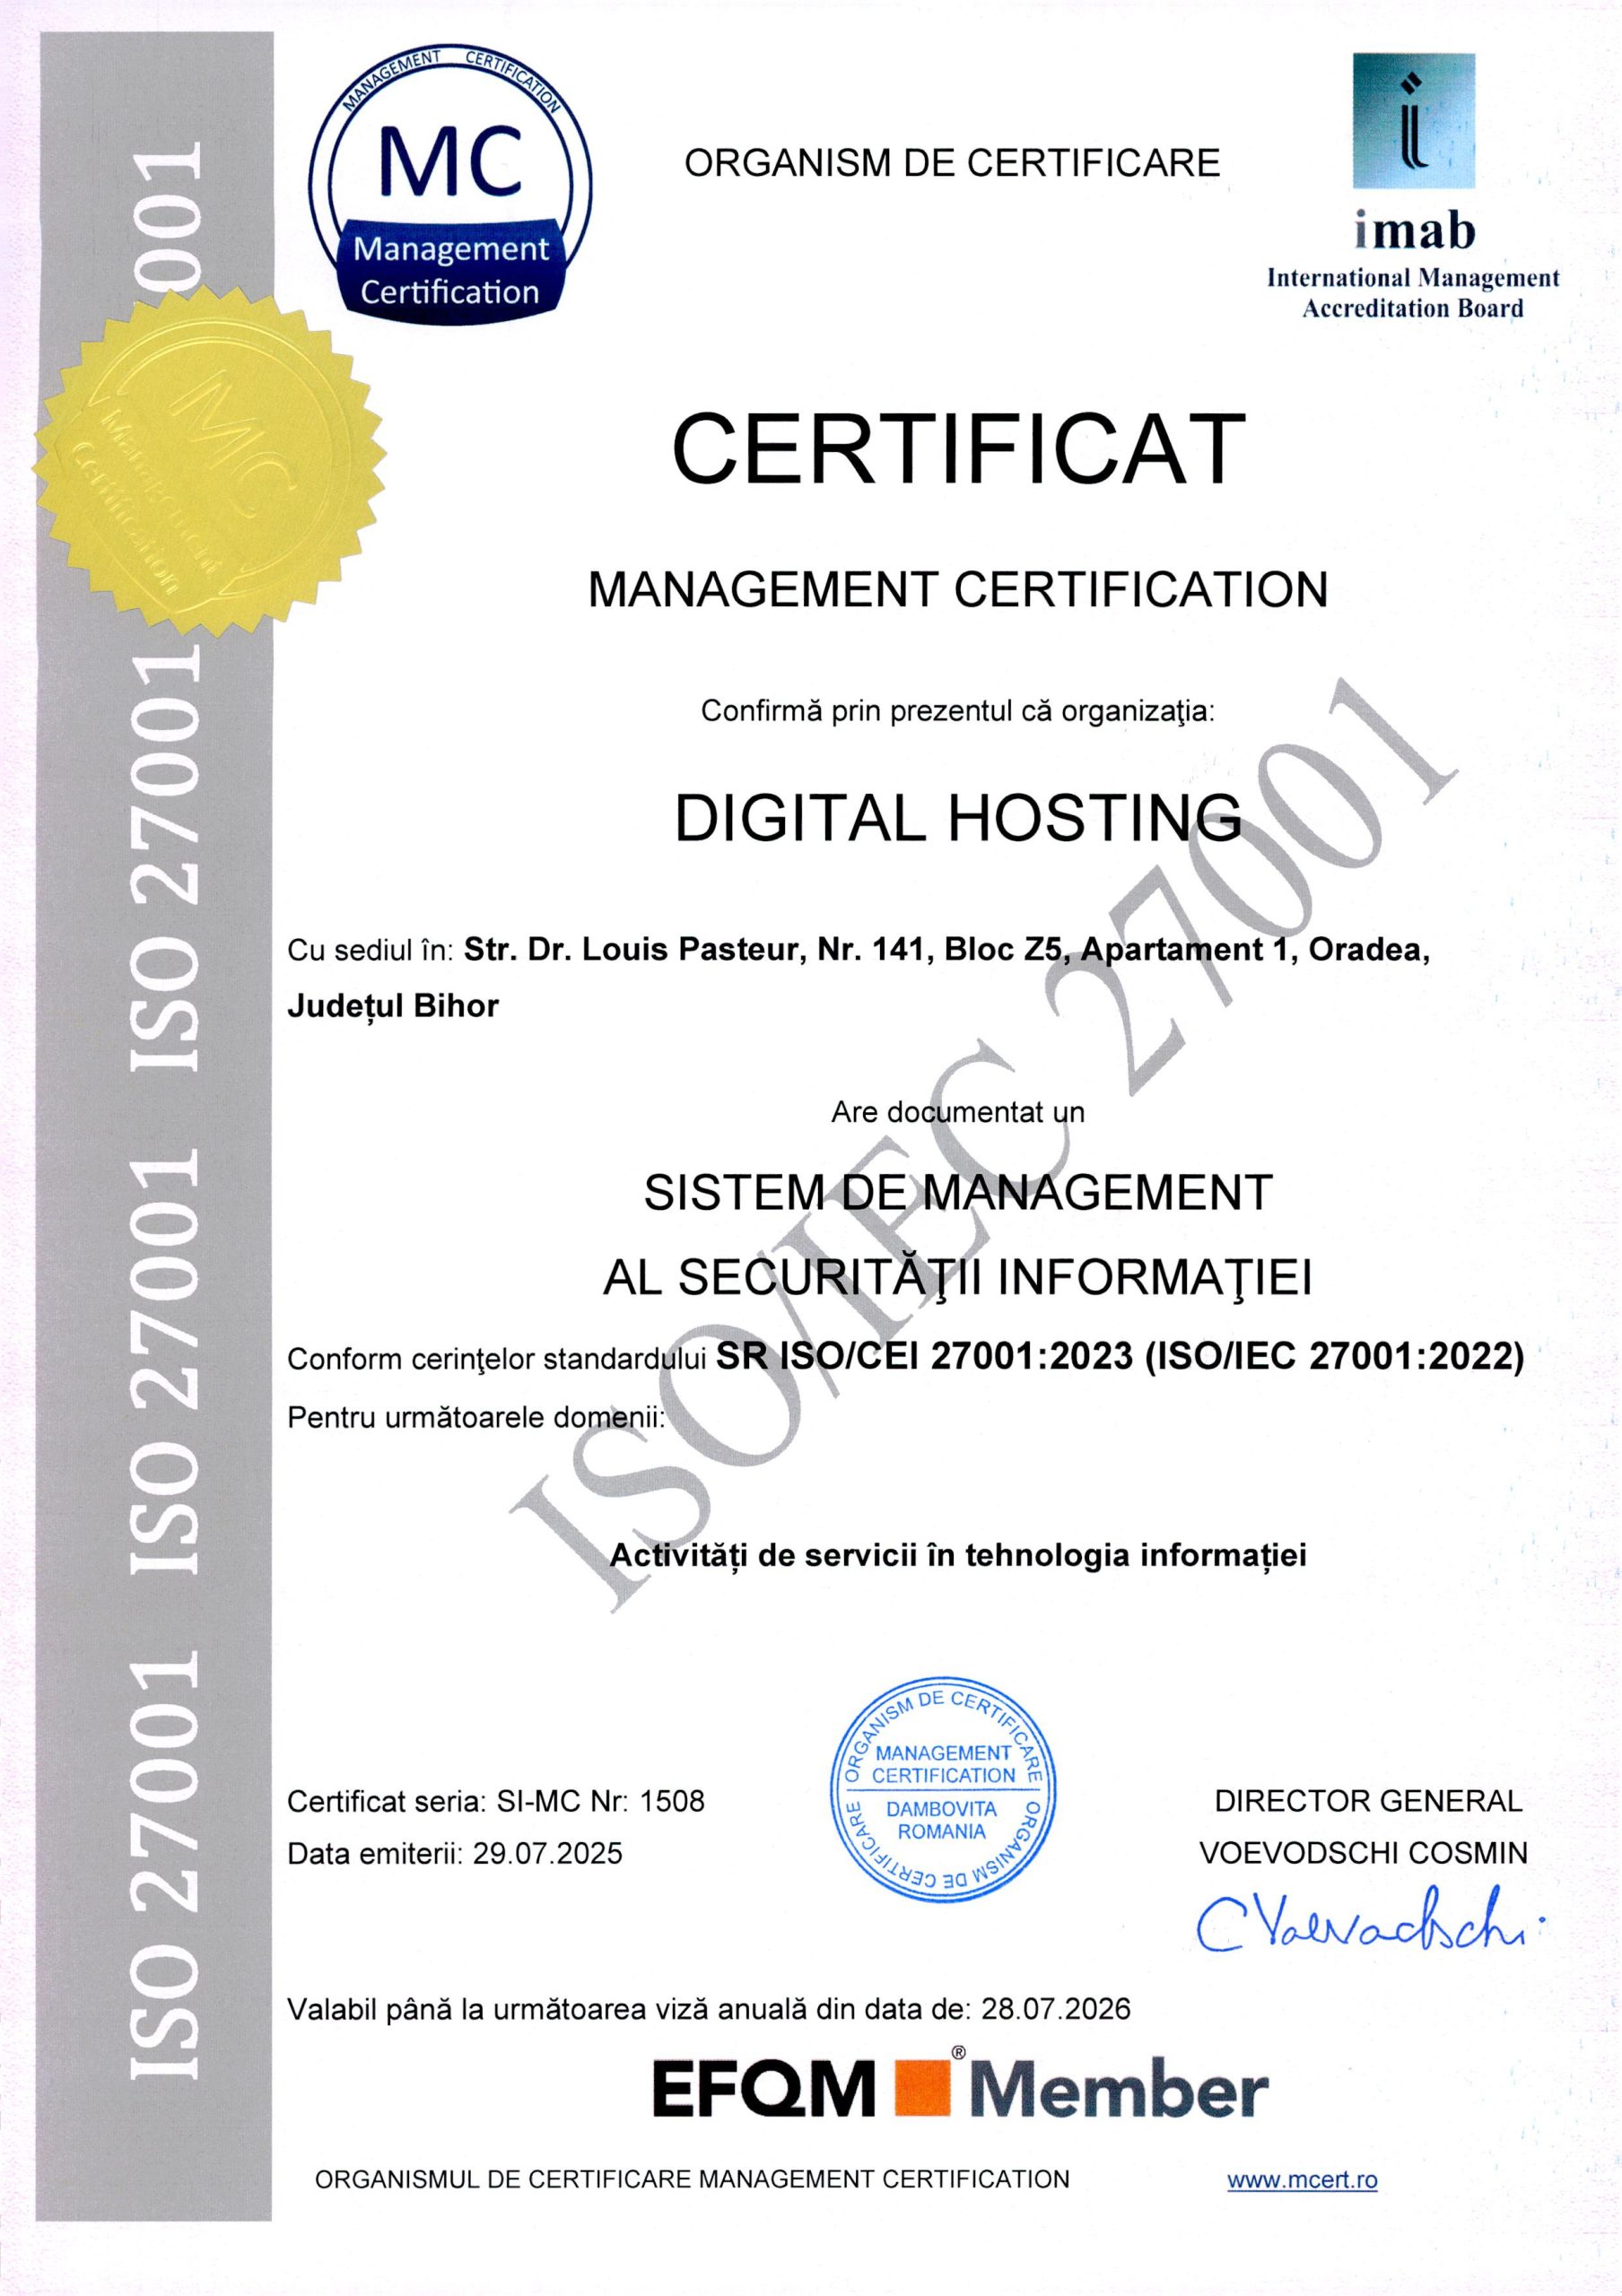Click the 'Are documentat un' line
1622x2296 pixels.
click(x=957, y=1112)
